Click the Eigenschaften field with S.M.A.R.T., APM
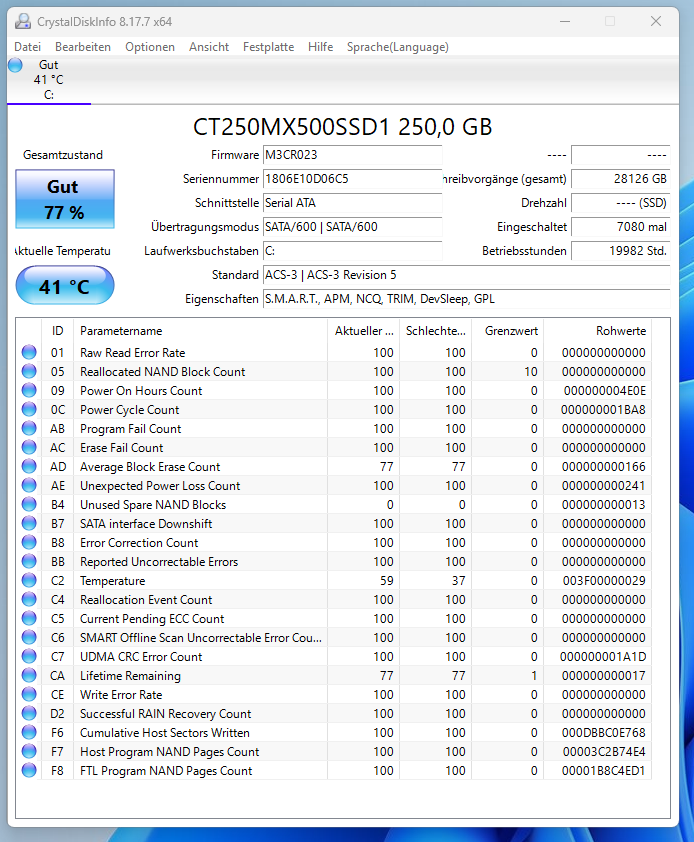Image resolution: width=694 pixels, height=842 pixels. [x=466, y=299]
